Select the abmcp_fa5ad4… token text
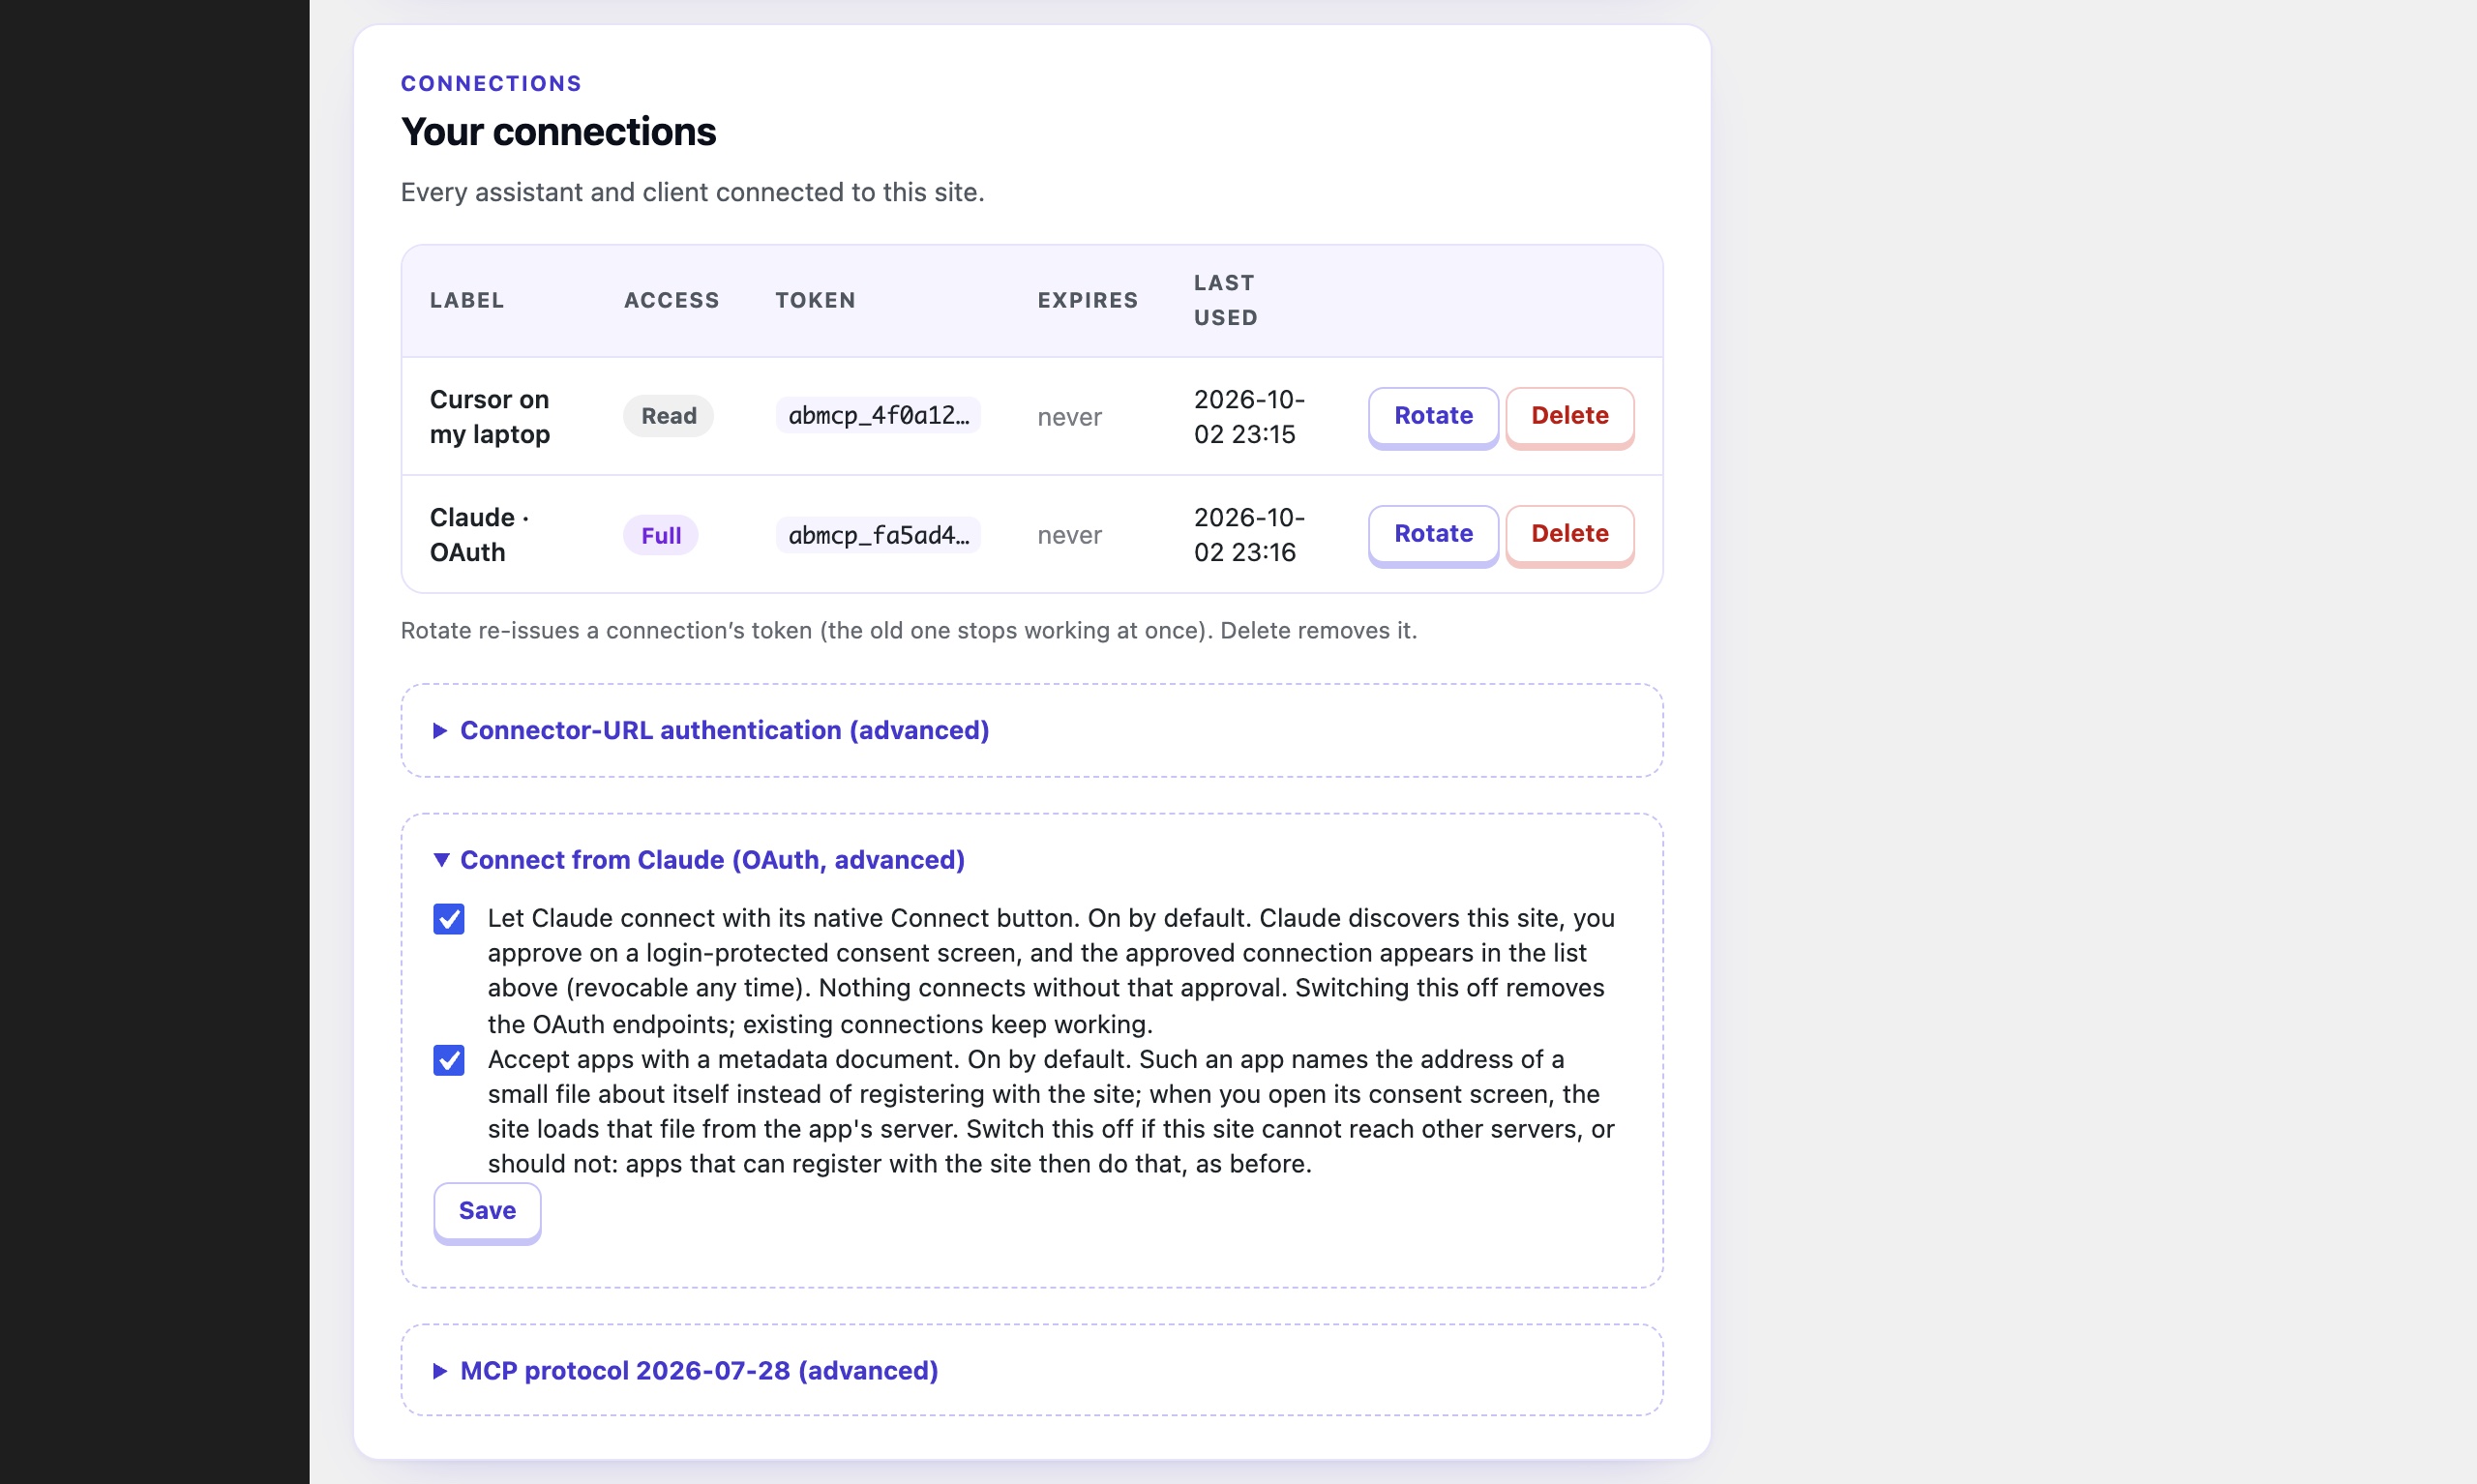The height and width of the screenshot is (1484, 2477). tap(878, 536)
